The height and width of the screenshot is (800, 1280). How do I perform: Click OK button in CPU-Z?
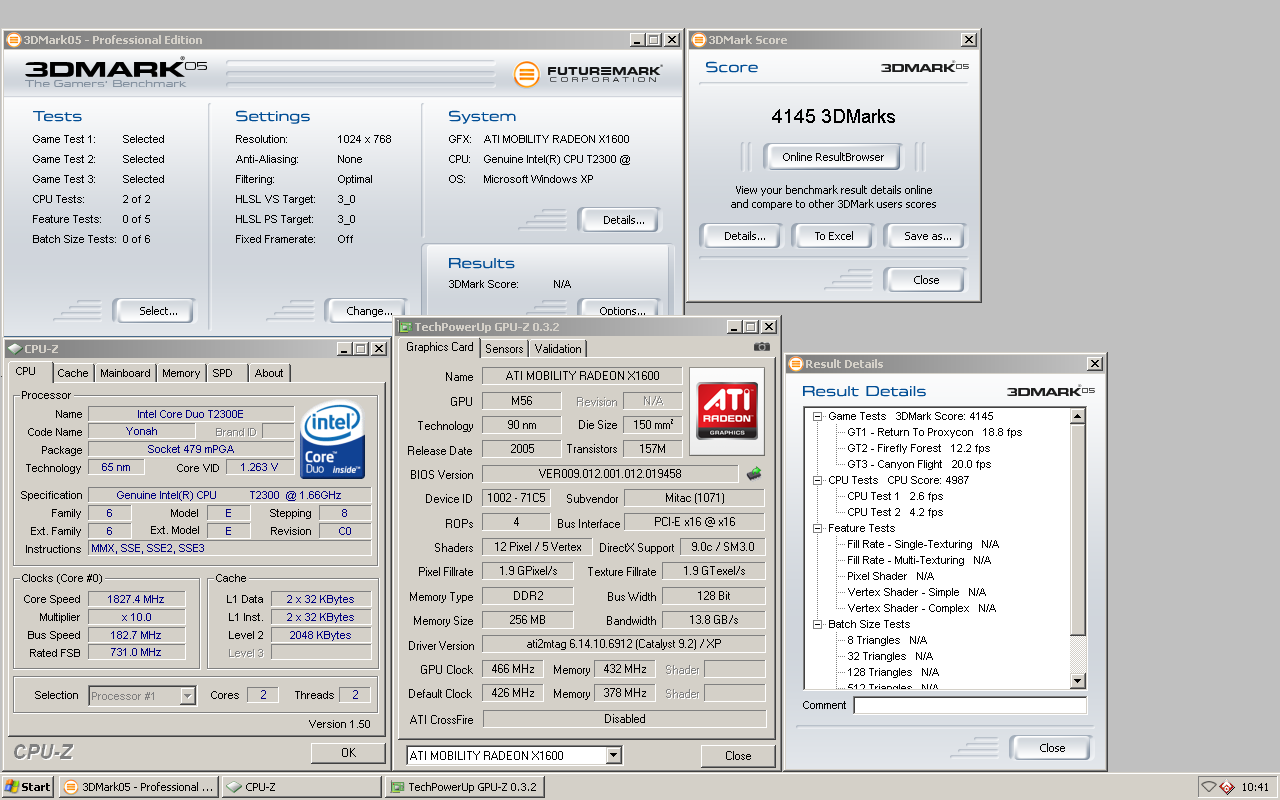coord(348,753)
